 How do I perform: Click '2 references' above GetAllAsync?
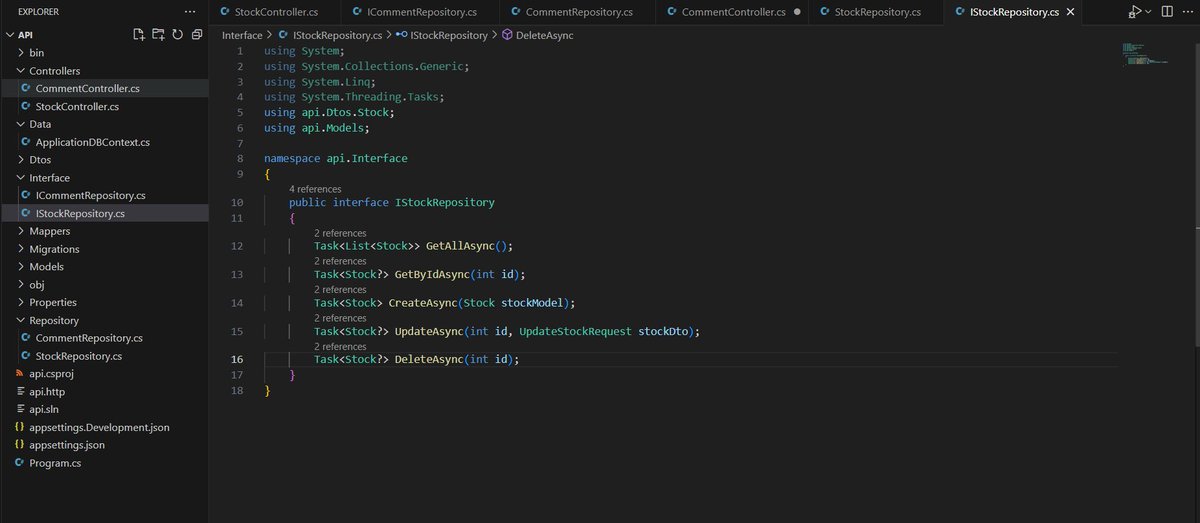coord(340,233)
